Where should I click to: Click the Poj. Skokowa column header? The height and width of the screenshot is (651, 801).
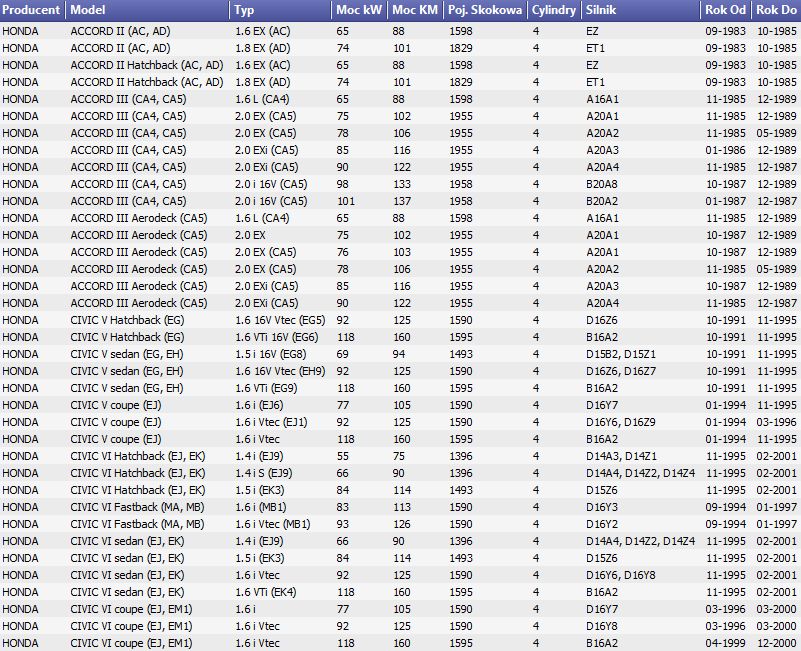(x=485, y=10)
